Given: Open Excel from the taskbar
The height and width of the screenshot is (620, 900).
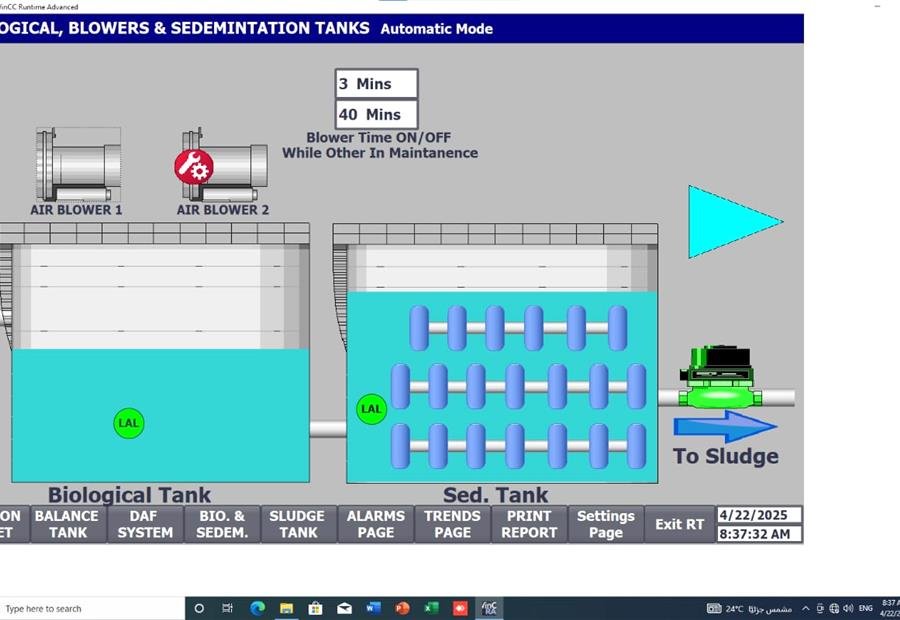Looking at the screenshot, I should pos(432,609).
